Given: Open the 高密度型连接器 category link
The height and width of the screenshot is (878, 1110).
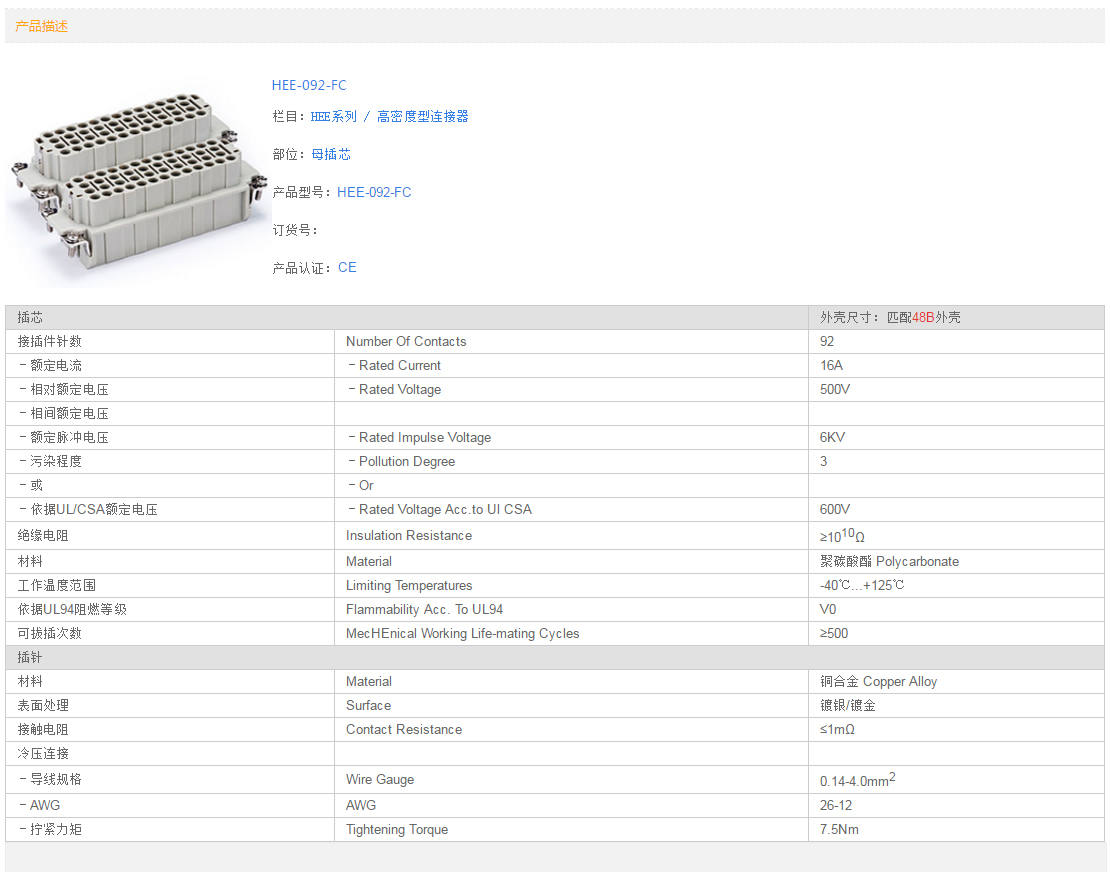Looking at the screenshot, I should point(422,116).
